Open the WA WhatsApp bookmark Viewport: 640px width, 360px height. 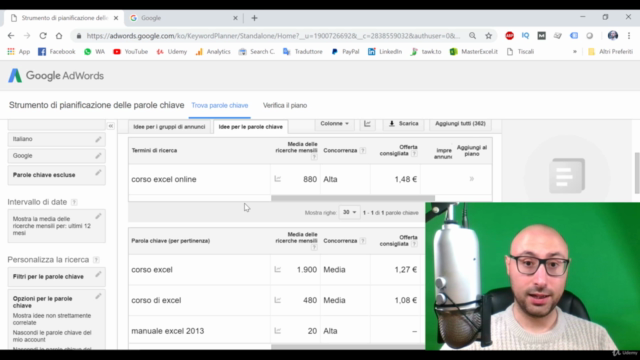pyautogui.click(x=94, y=52)
